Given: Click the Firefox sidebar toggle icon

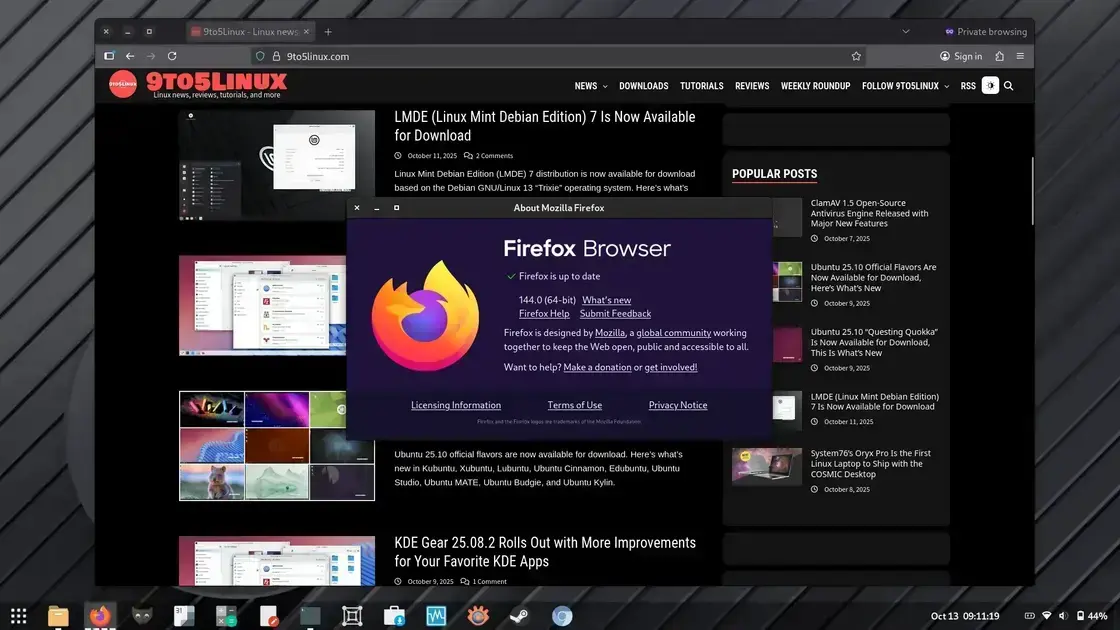Looking at the screenshot, I should [109, 56].
